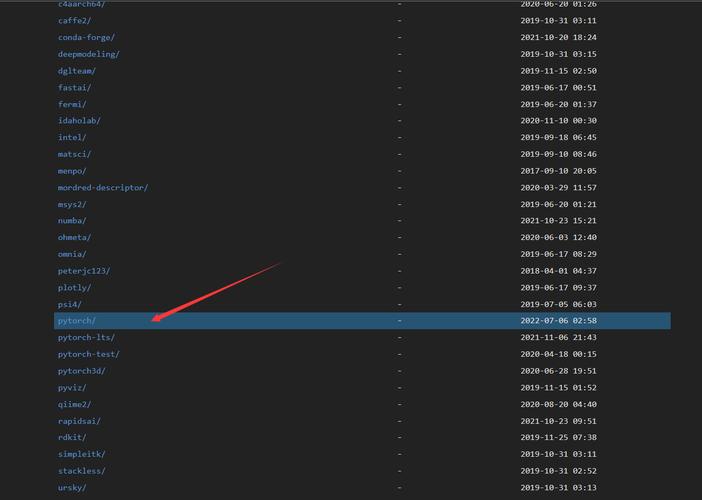Open the caffe2/ directory link
The height and width of the screenshot is (500, 702).
pos(74,21)
